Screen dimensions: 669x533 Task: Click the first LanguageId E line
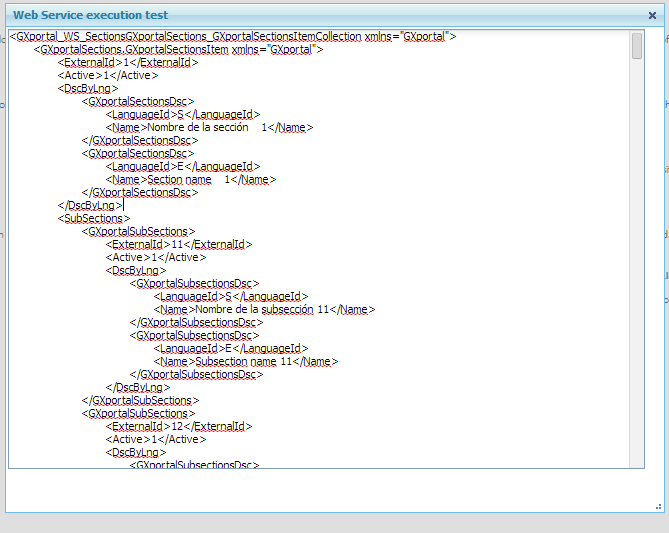(183, 166)
